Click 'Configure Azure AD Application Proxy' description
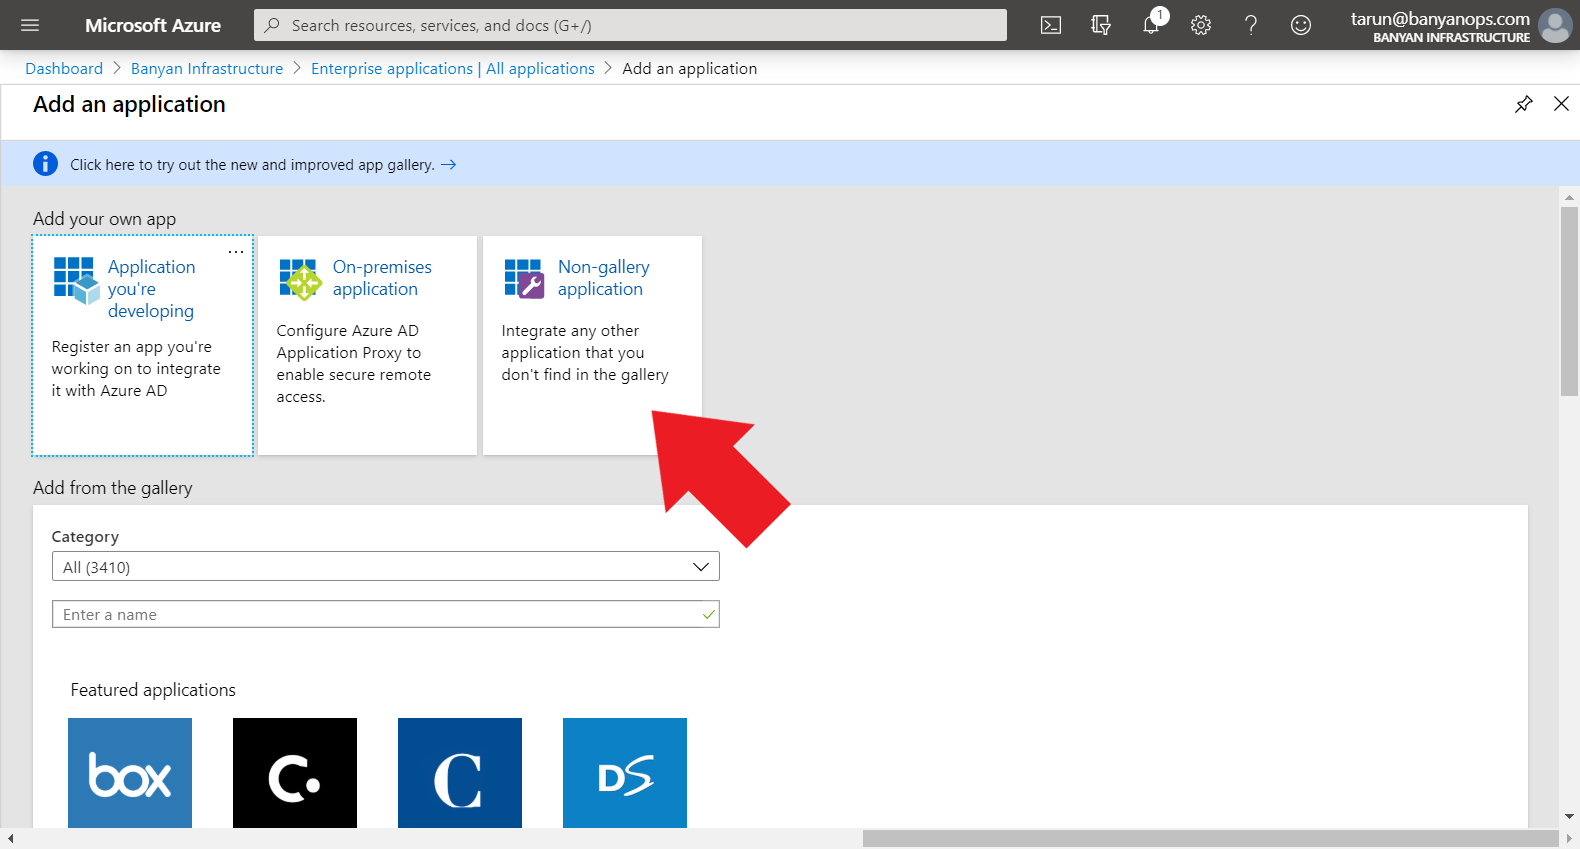Screen dimensions: 1580x849 354,364
